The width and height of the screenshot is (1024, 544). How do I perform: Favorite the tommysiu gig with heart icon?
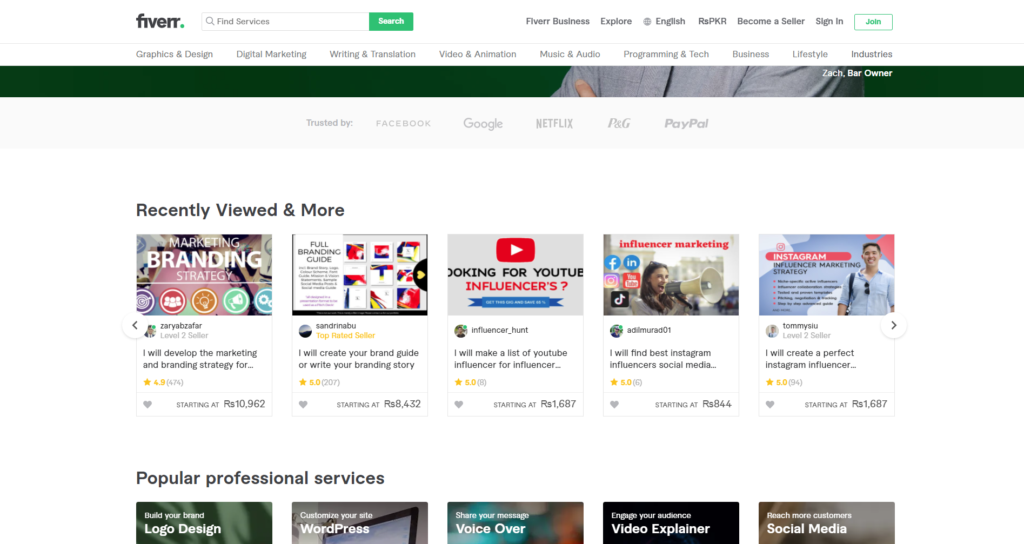(x=770, y=404)
